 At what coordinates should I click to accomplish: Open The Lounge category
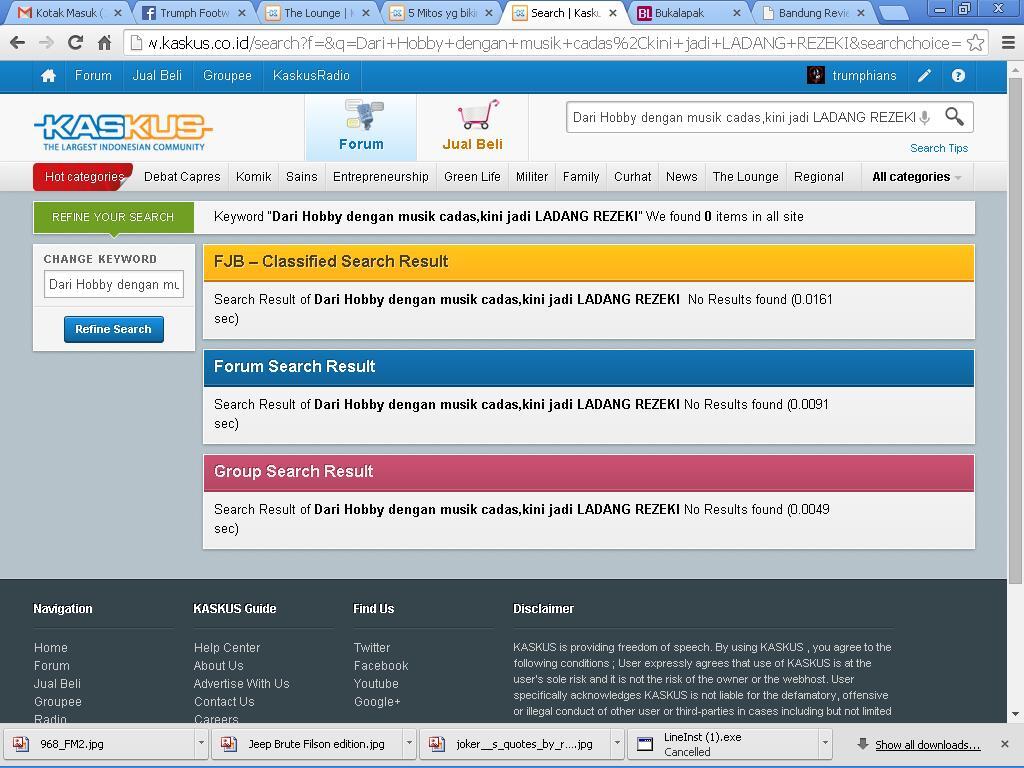pyautogui.click(x=746, y=177)
